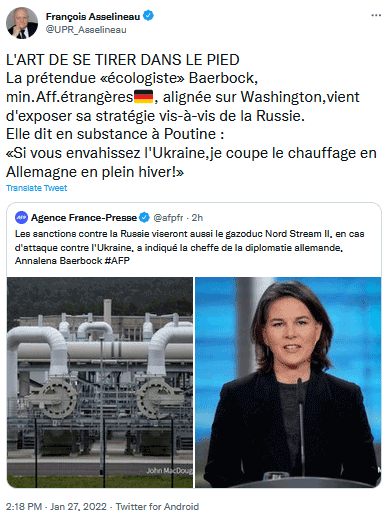389x522 pixels.
Task: Open the quoted AFP tweet text
Action: [189, 247]
